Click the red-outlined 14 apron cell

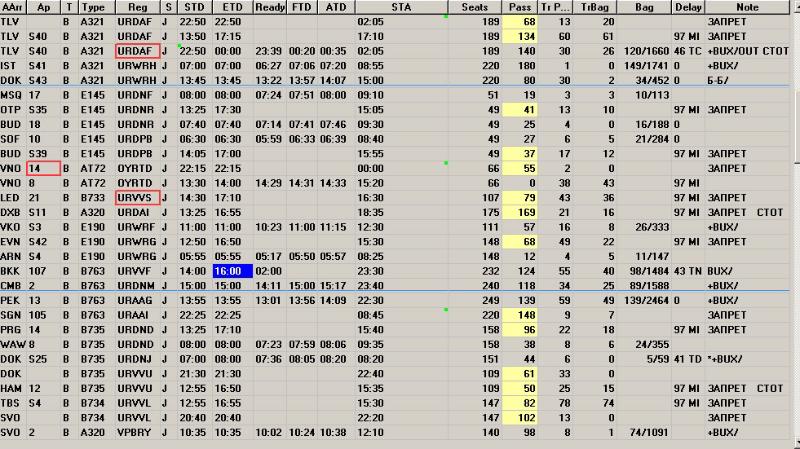43,169
